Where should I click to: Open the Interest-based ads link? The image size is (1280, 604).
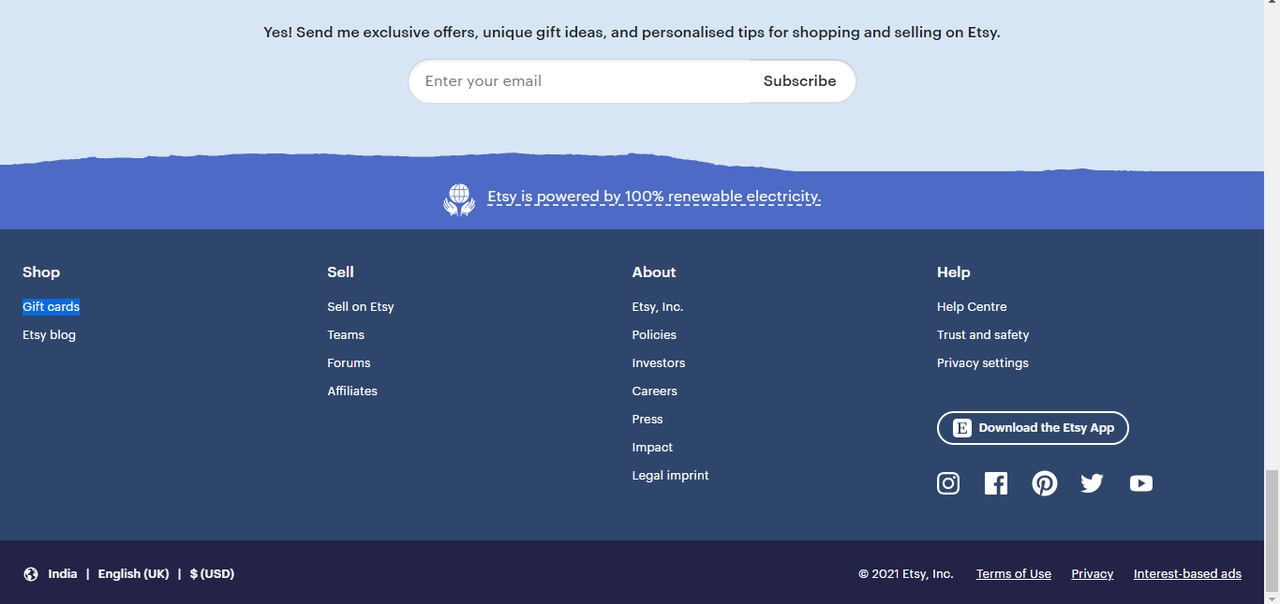(x=1187, y=574)
